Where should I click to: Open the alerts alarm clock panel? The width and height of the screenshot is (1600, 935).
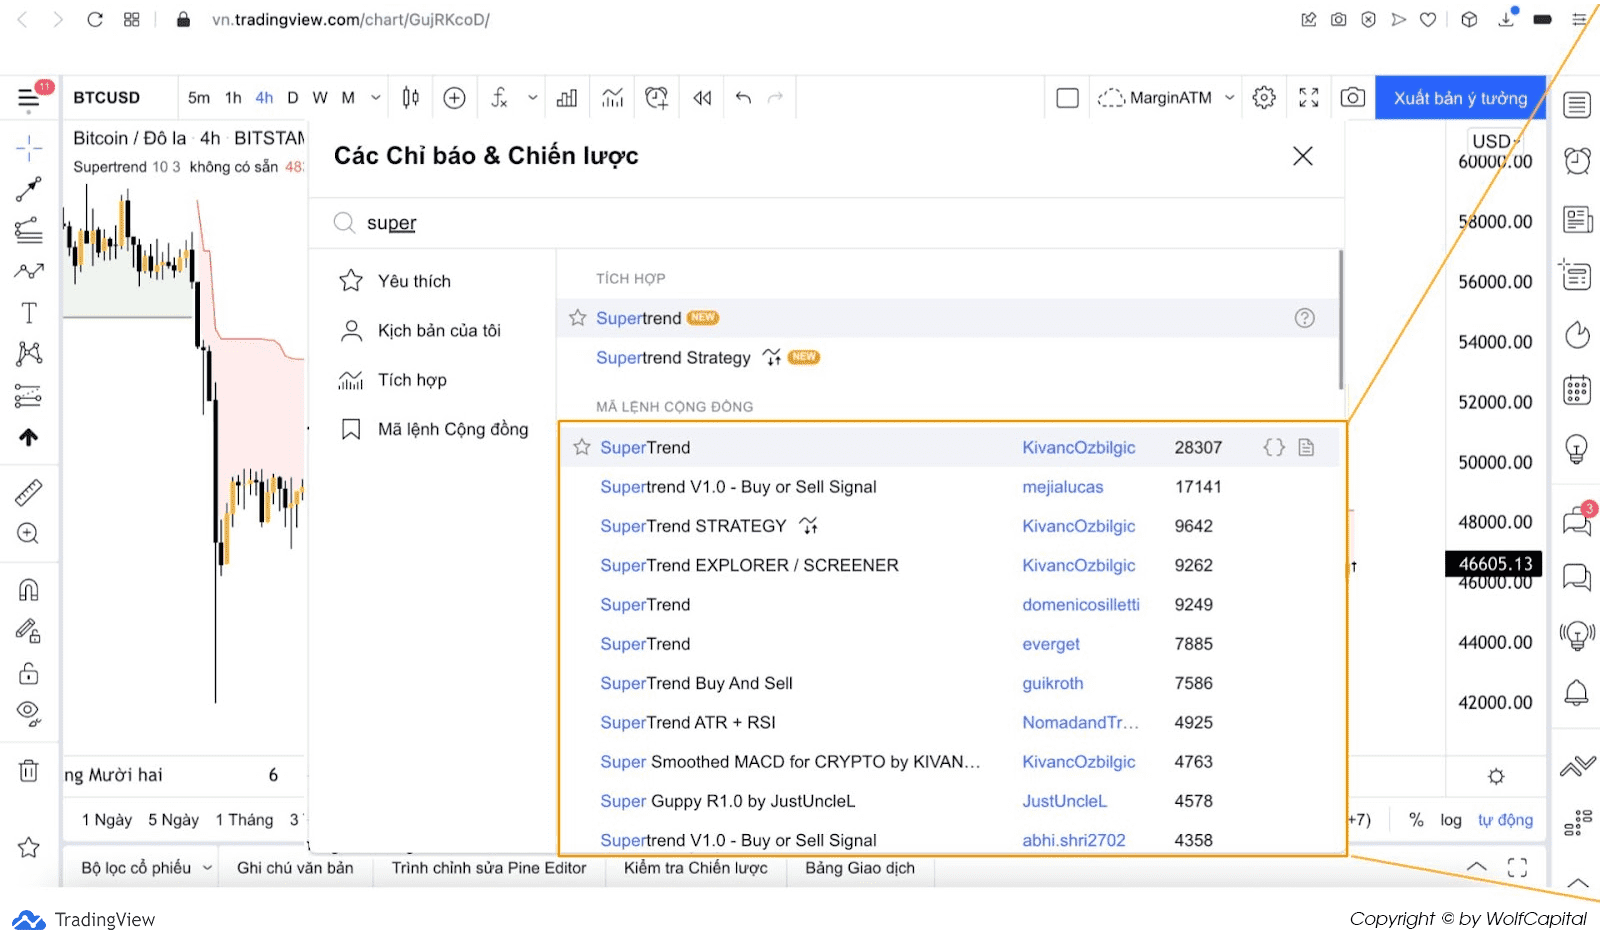click(x=1577, y=161)
